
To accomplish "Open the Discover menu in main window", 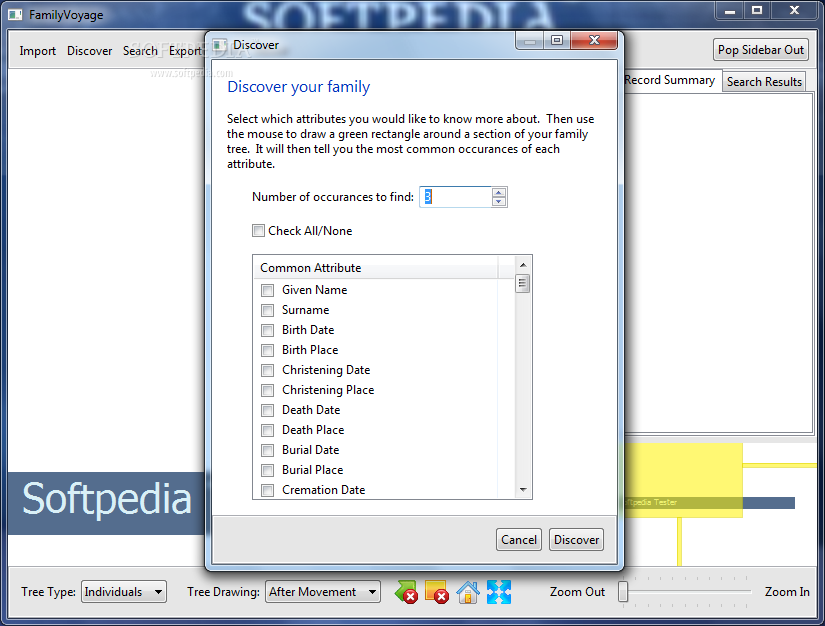I will [x=89, y=51].
